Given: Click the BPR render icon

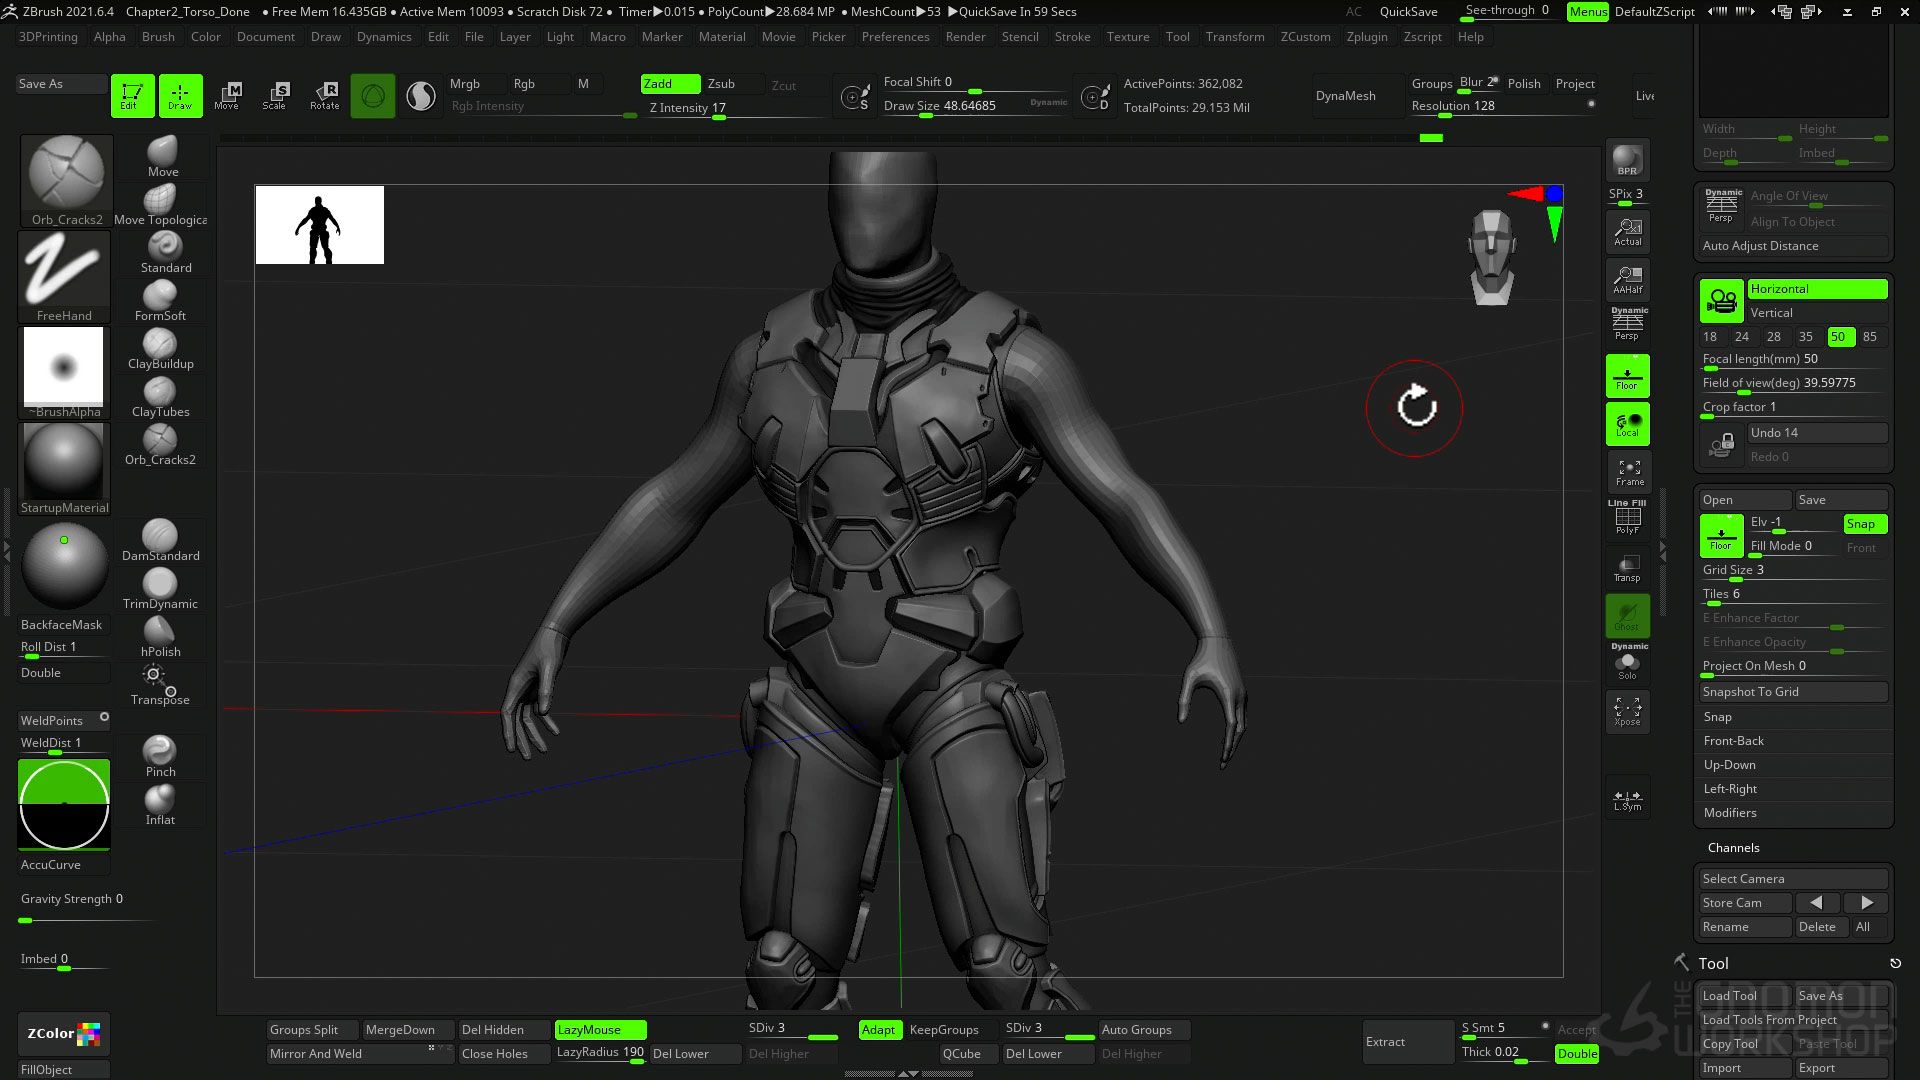Looking at the screenshot, I should (x=1627, y=160).
